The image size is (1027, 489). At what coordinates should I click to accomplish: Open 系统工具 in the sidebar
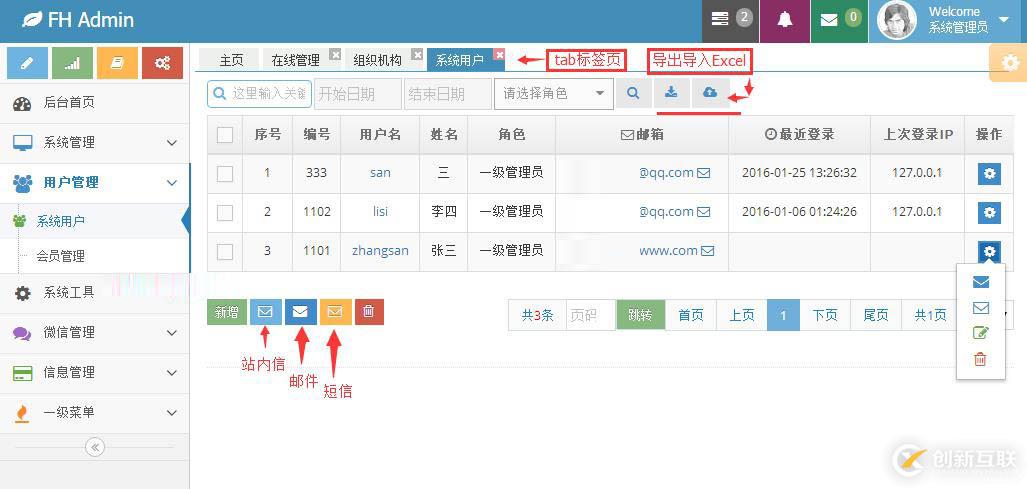[x=95, y=293]
